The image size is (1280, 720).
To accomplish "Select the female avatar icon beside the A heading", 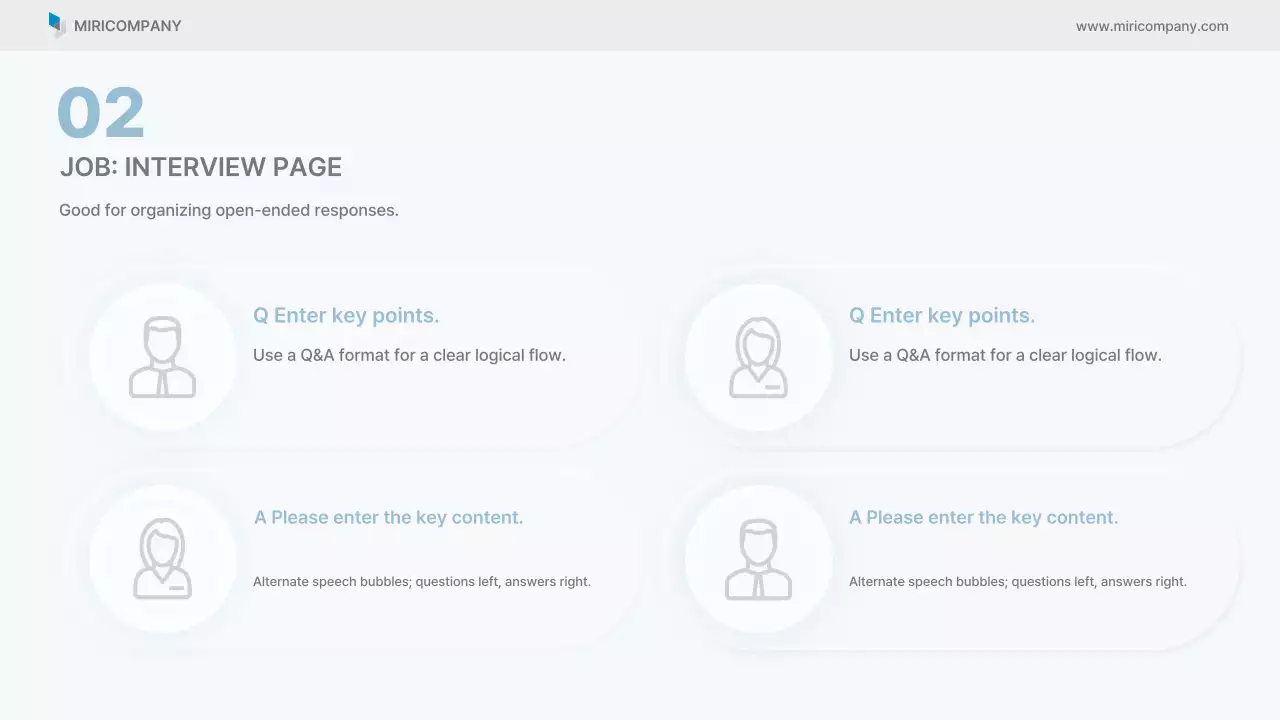I will pos(162,558).
